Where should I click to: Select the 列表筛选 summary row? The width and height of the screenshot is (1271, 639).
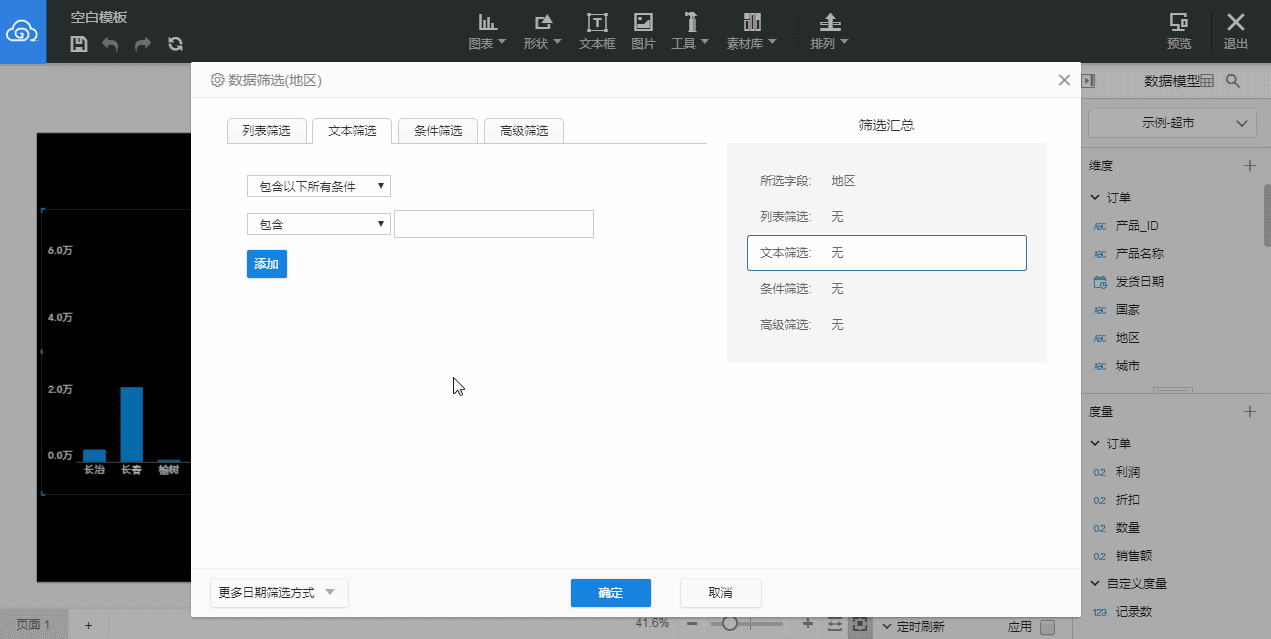887,217
